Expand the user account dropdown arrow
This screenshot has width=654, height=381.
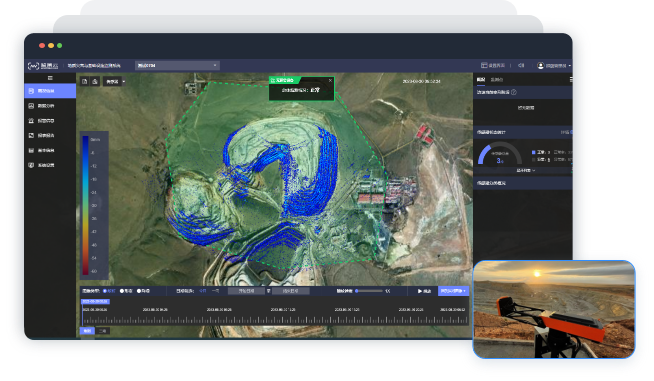point(570,66)
